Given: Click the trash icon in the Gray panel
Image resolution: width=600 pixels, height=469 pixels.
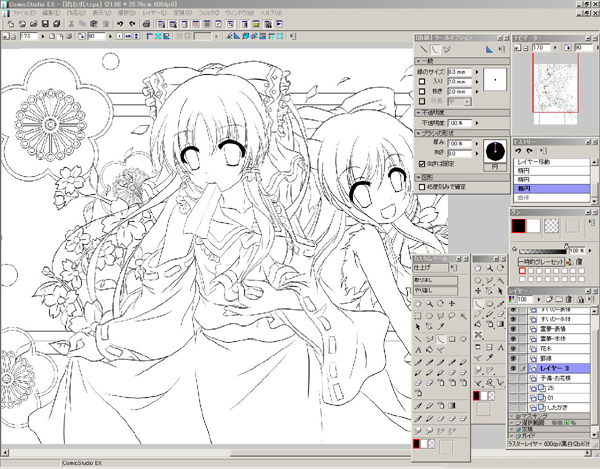Looking at the screenshot, I should click(x=579, y=262).
